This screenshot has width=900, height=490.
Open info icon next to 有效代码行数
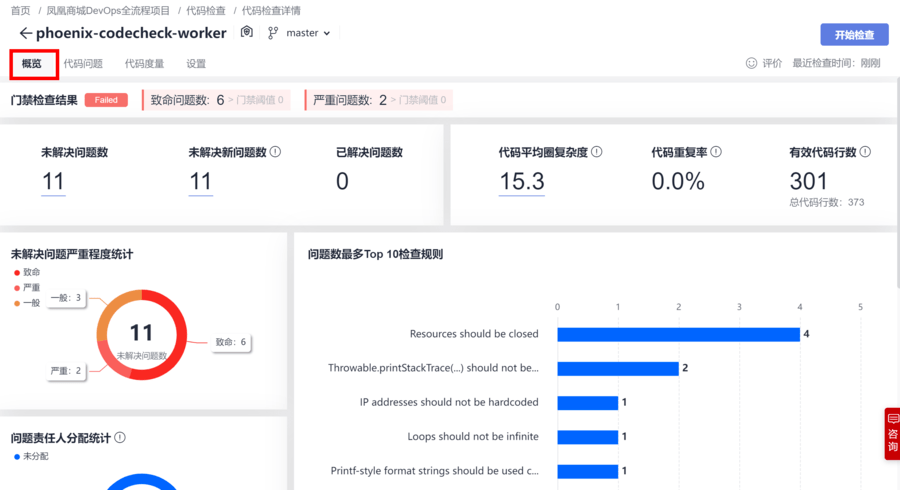866,152
